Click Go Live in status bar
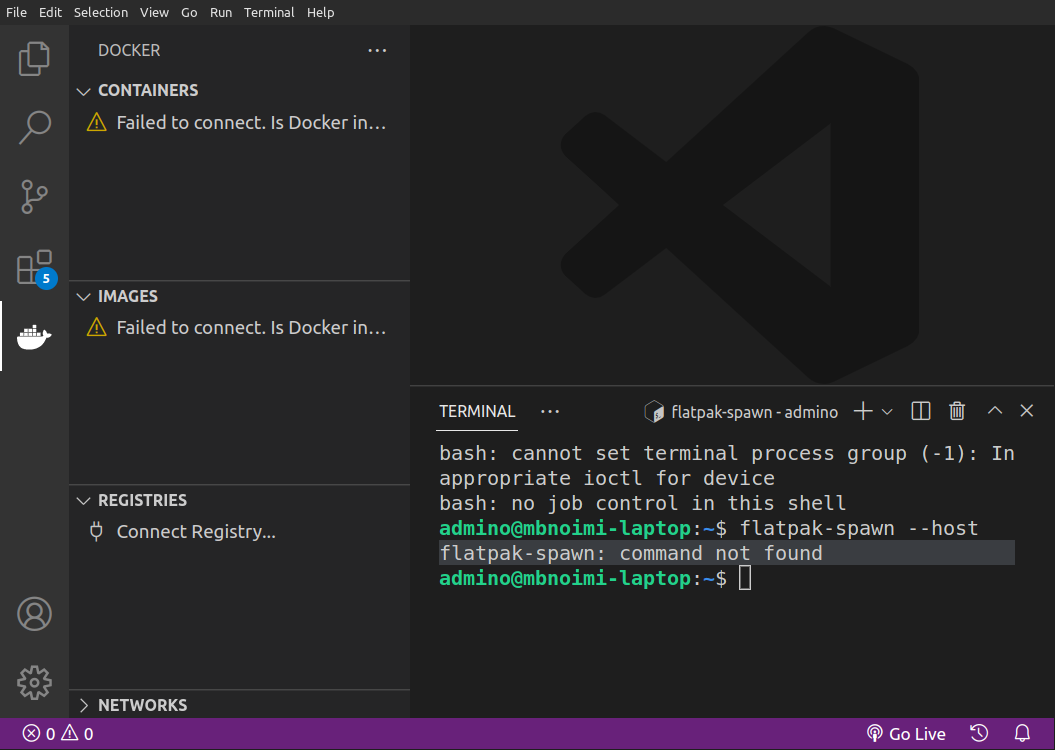Image resolution: width=1055 pixels, height=750 pixels. (906, 734)
